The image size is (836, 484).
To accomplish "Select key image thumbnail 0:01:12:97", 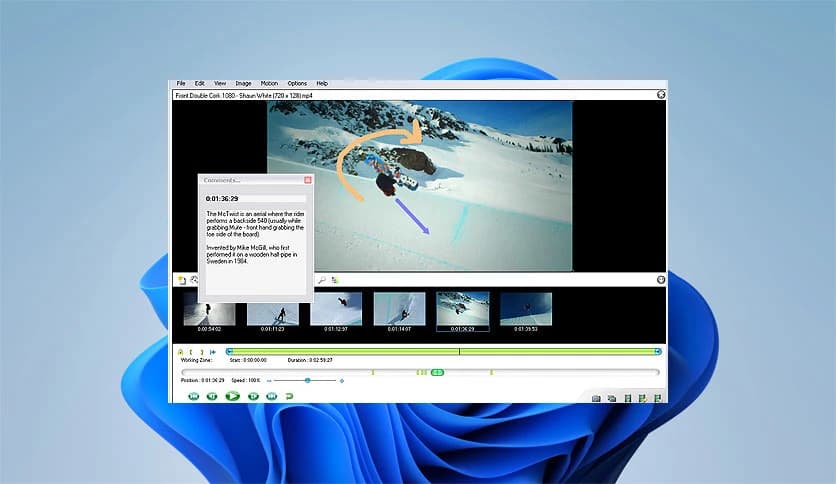I will click(x=336, y=309).
